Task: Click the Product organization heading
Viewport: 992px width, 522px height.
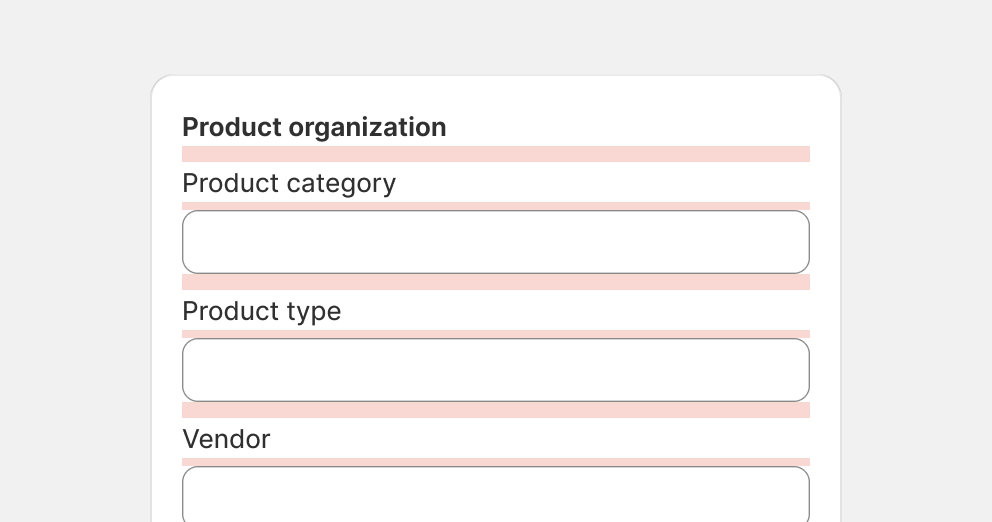Action: click(x=314, y=127)
